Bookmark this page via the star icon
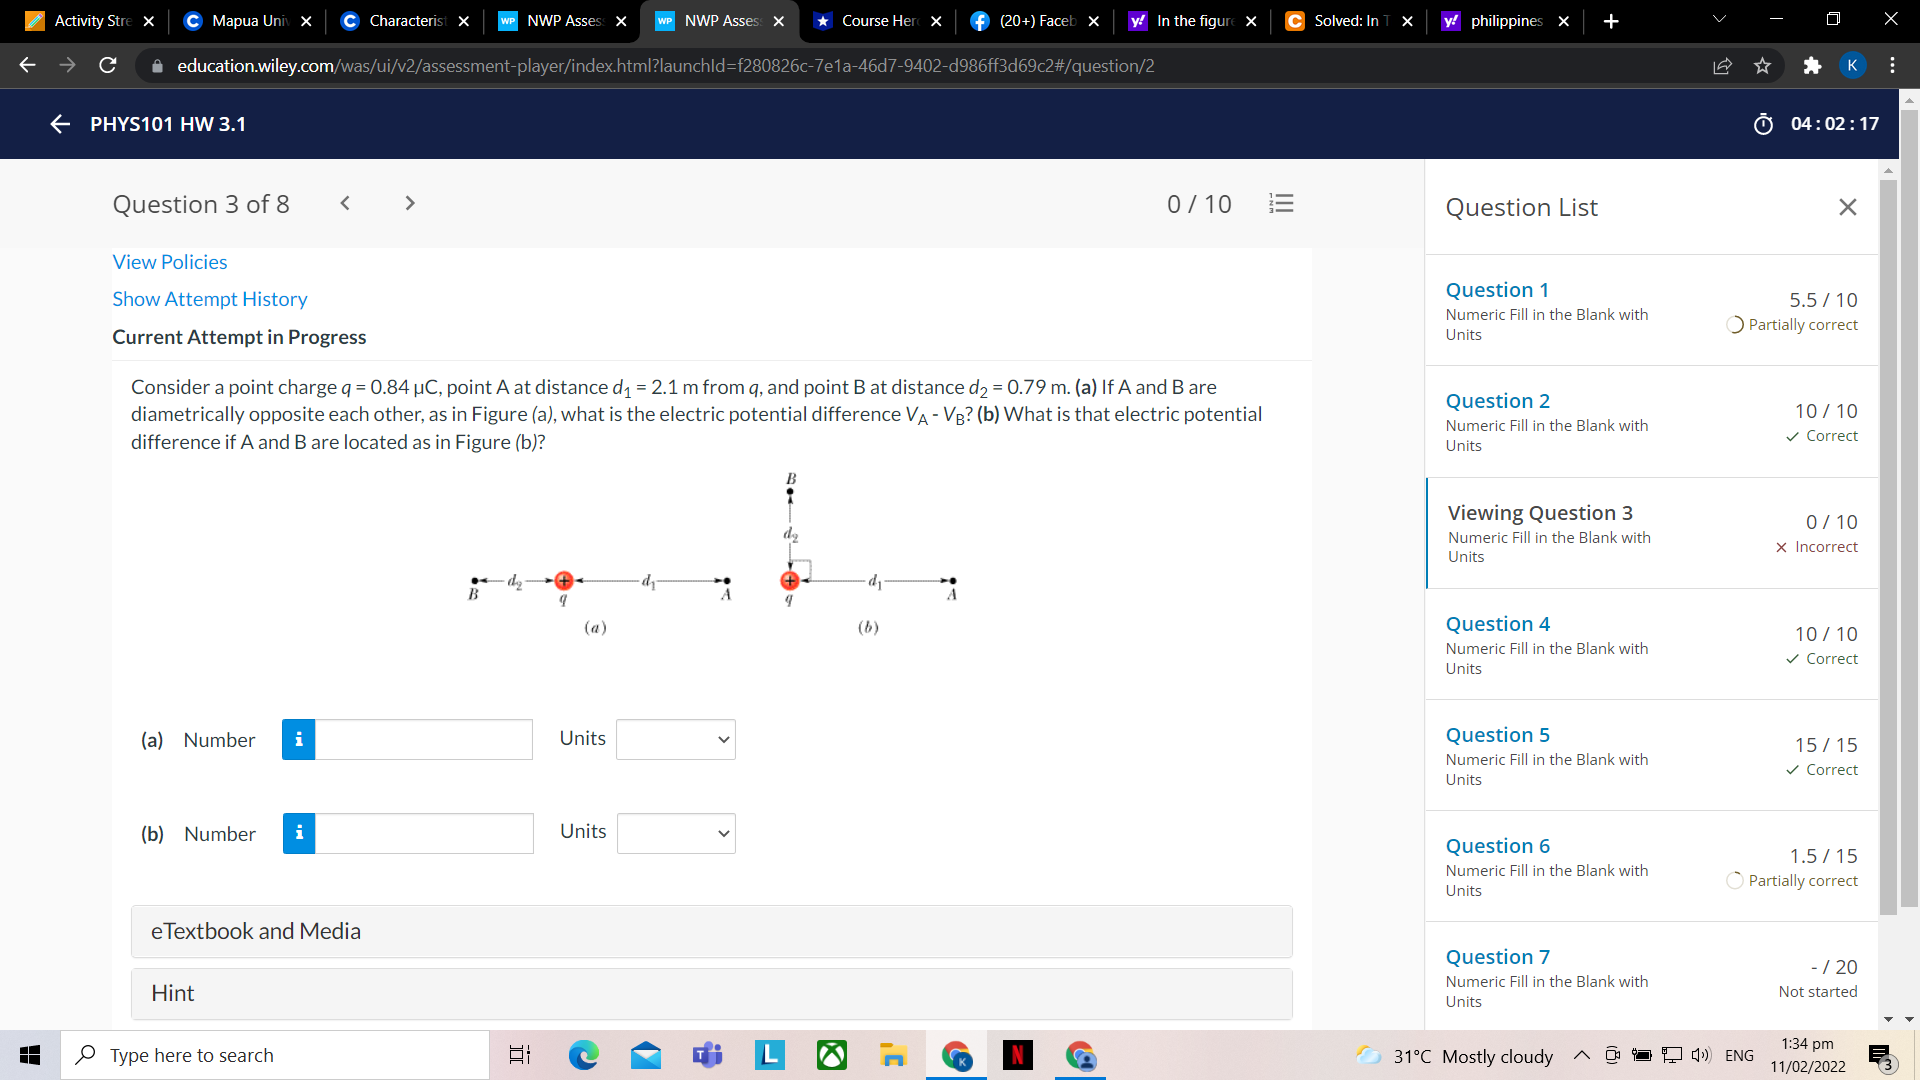Screen dimensions: 1920x1080 pos(1762,65)
